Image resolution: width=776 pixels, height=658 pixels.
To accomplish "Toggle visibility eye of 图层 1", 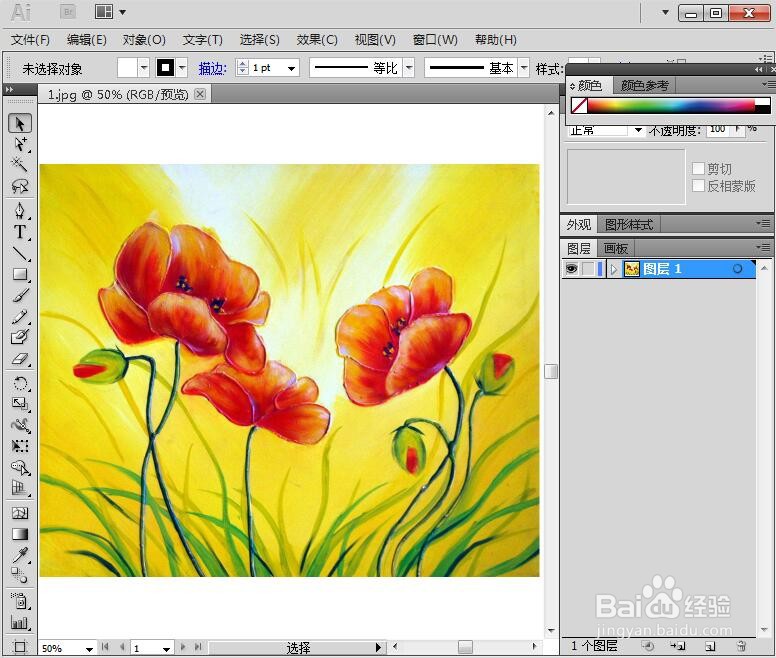I will point(571,269).
